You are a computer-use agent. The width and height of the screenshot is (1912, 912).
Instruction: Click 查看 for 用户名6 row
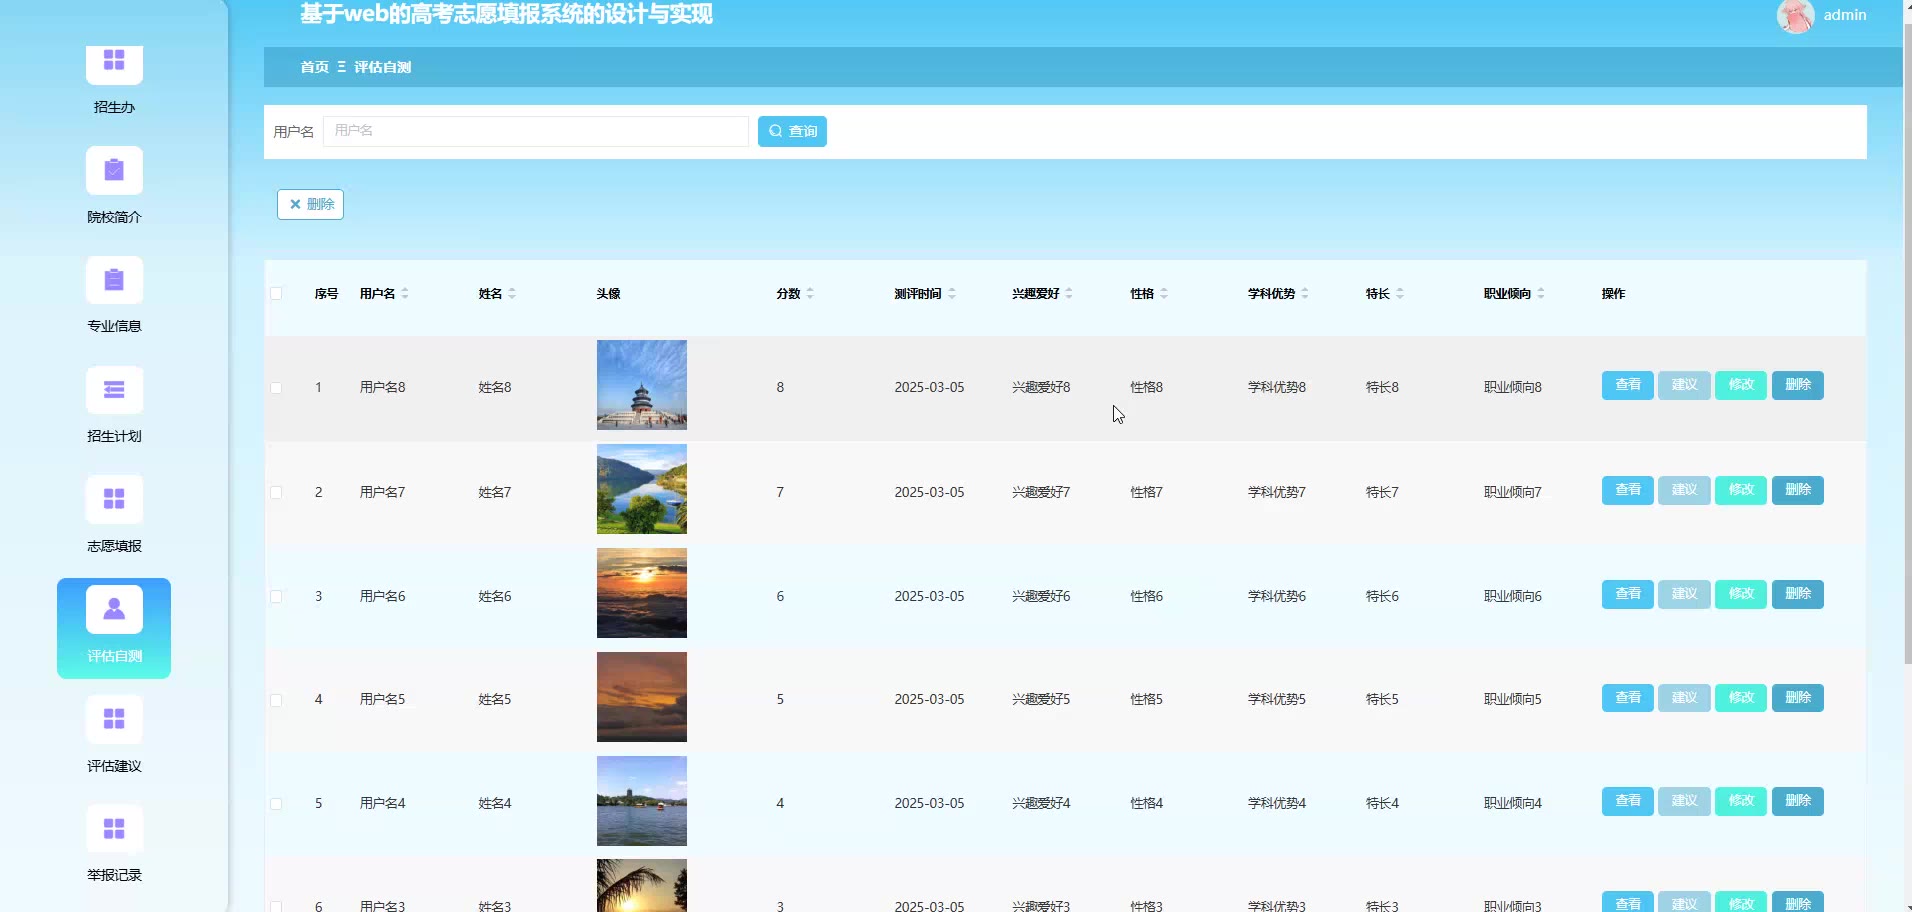1628,594
